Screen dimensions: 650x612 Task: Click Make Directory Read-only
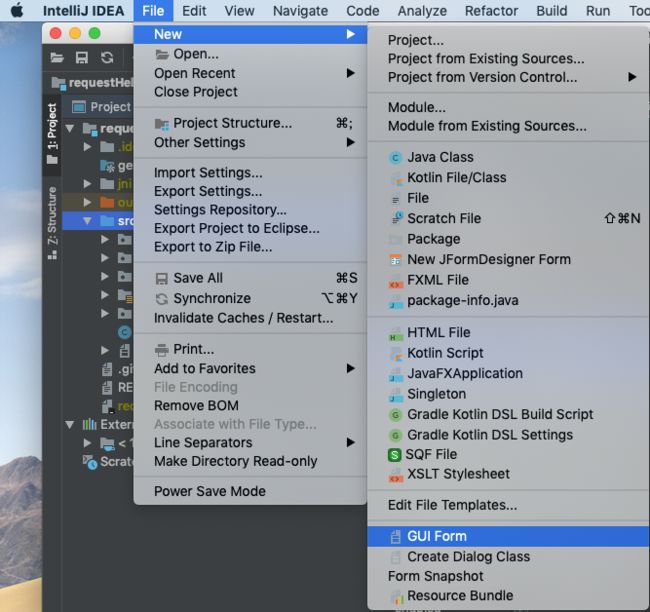click(250, 461)
